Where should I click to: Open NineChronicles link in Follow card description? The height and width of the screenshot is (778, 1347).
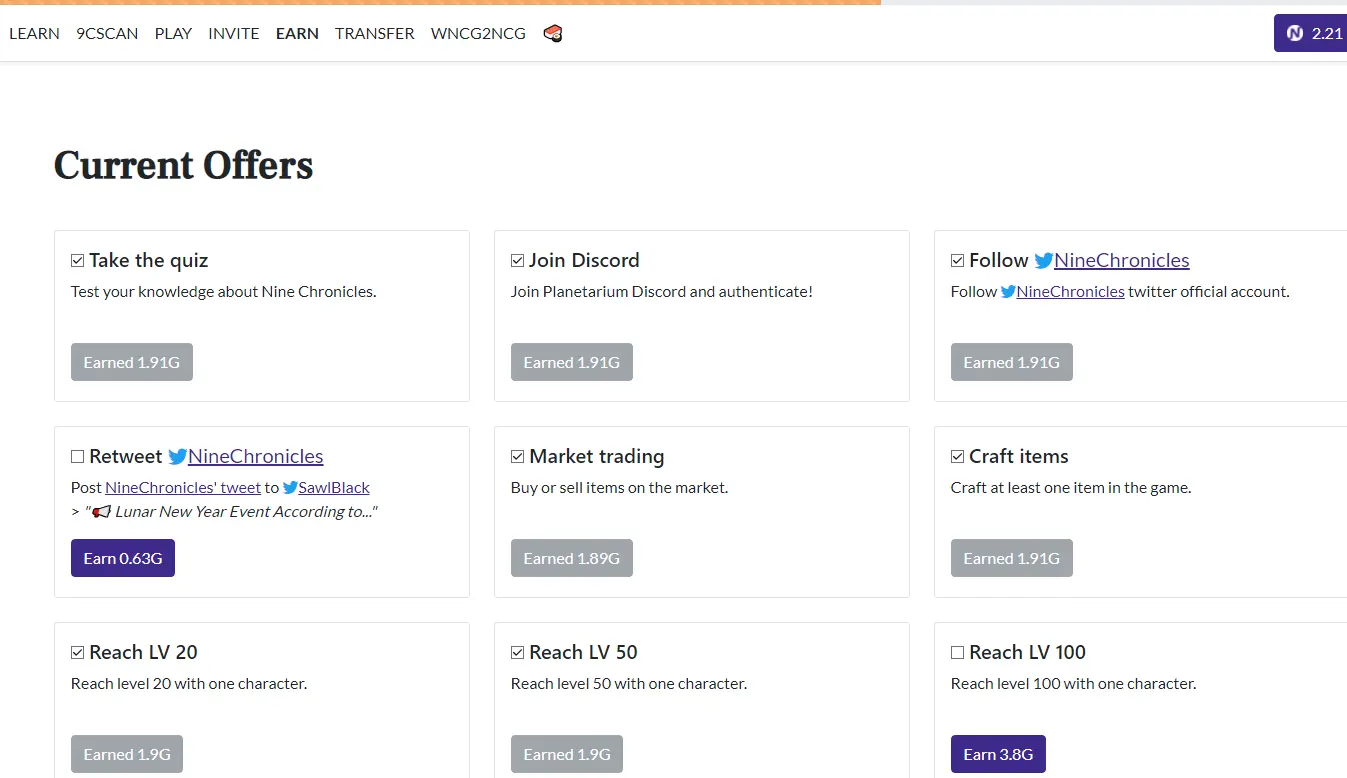(x=1071, y=292)
